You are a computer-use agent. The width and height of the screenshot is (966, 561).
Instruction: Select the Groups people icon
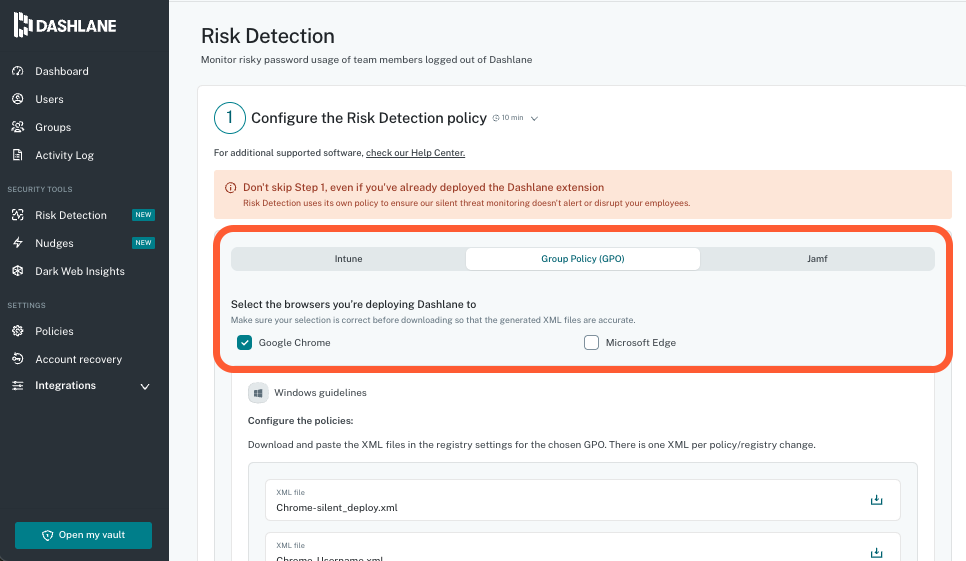click(17, 127)
